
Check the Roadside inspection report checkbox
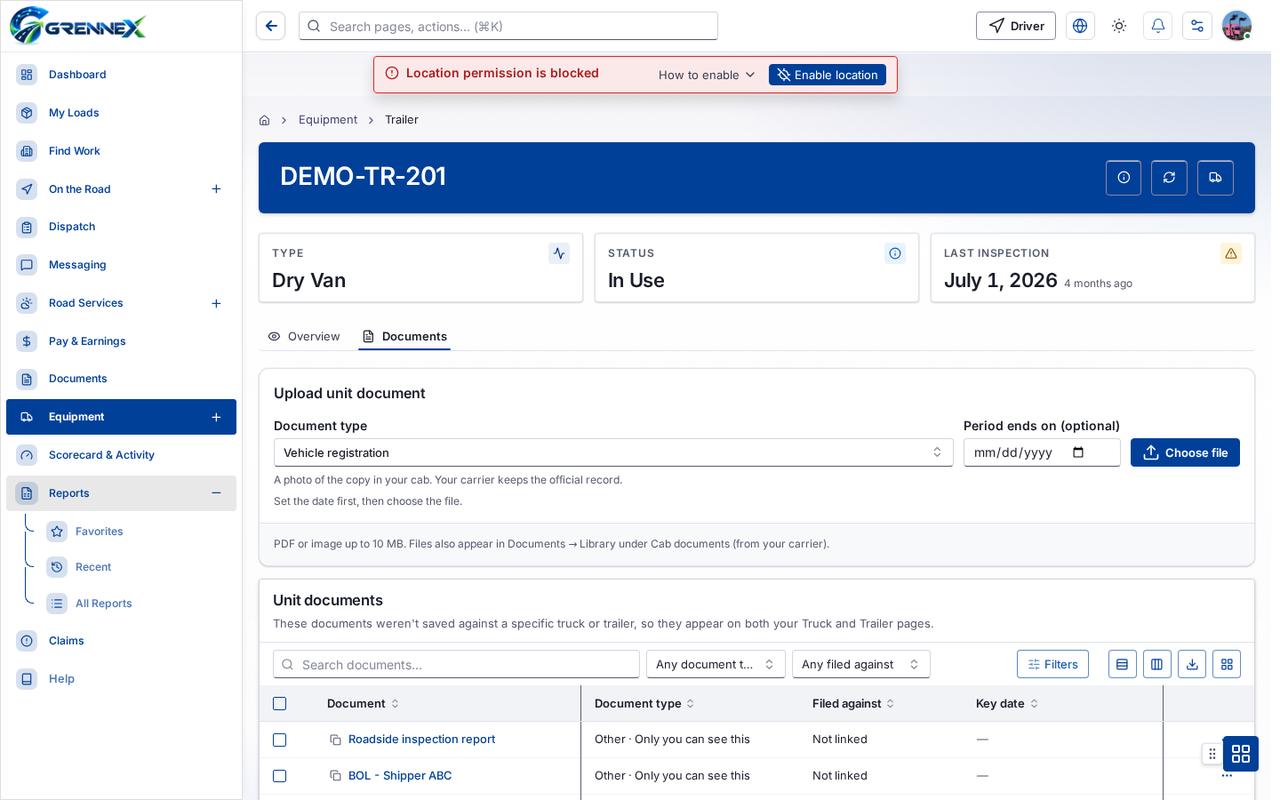click(280, 740)
